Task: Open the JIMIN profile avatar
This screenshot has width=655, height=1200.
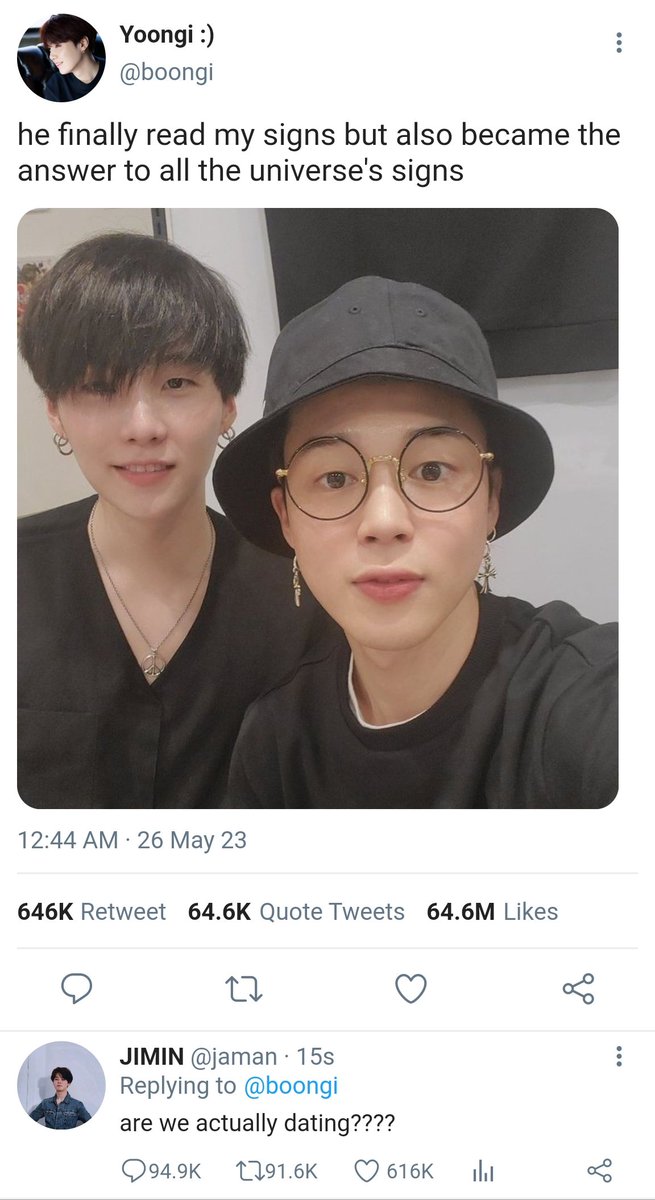Action: [x=61, y=1085]
